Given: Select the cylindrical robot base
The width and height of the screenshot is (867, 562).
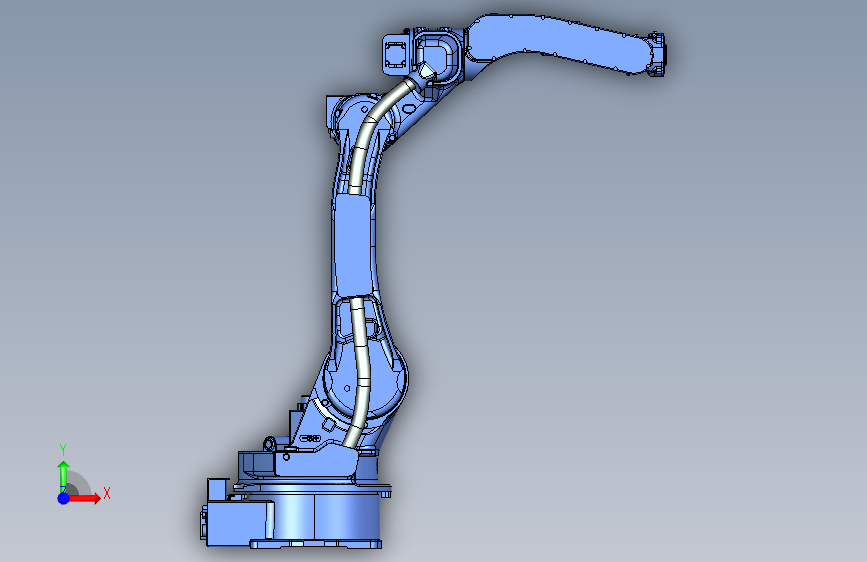Looking at the screenshot, I should tap(326, 515).
